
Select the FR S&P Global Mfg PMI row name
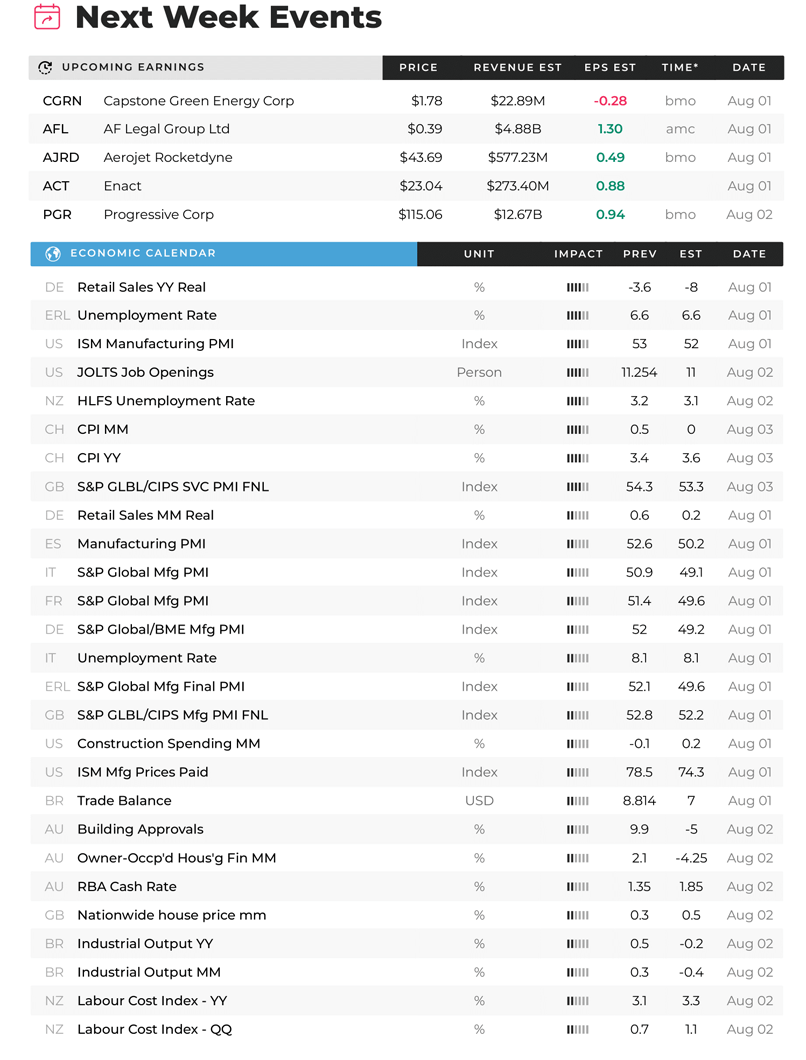click(143, 601)
